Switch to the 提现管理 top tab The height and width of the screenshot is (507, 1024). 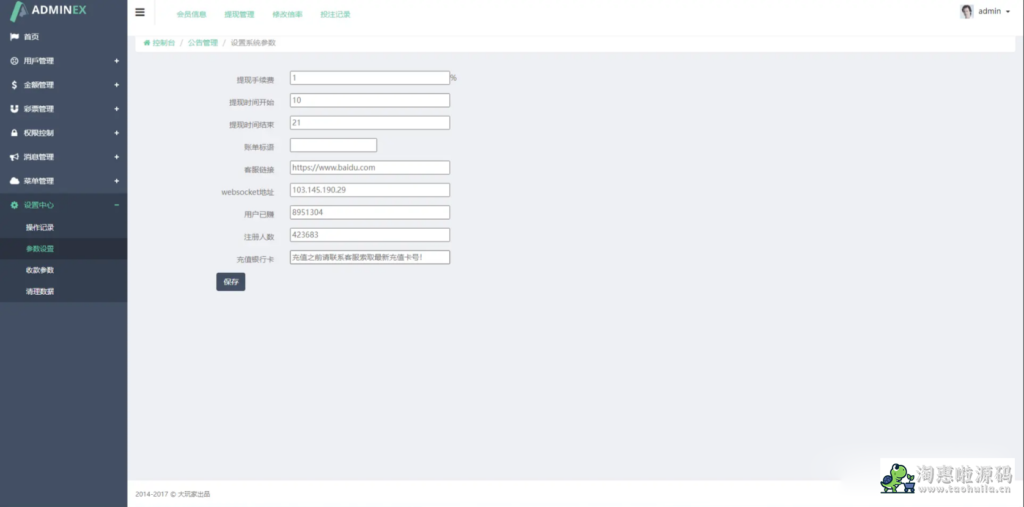pyautogui.click(x=239, y=15)
